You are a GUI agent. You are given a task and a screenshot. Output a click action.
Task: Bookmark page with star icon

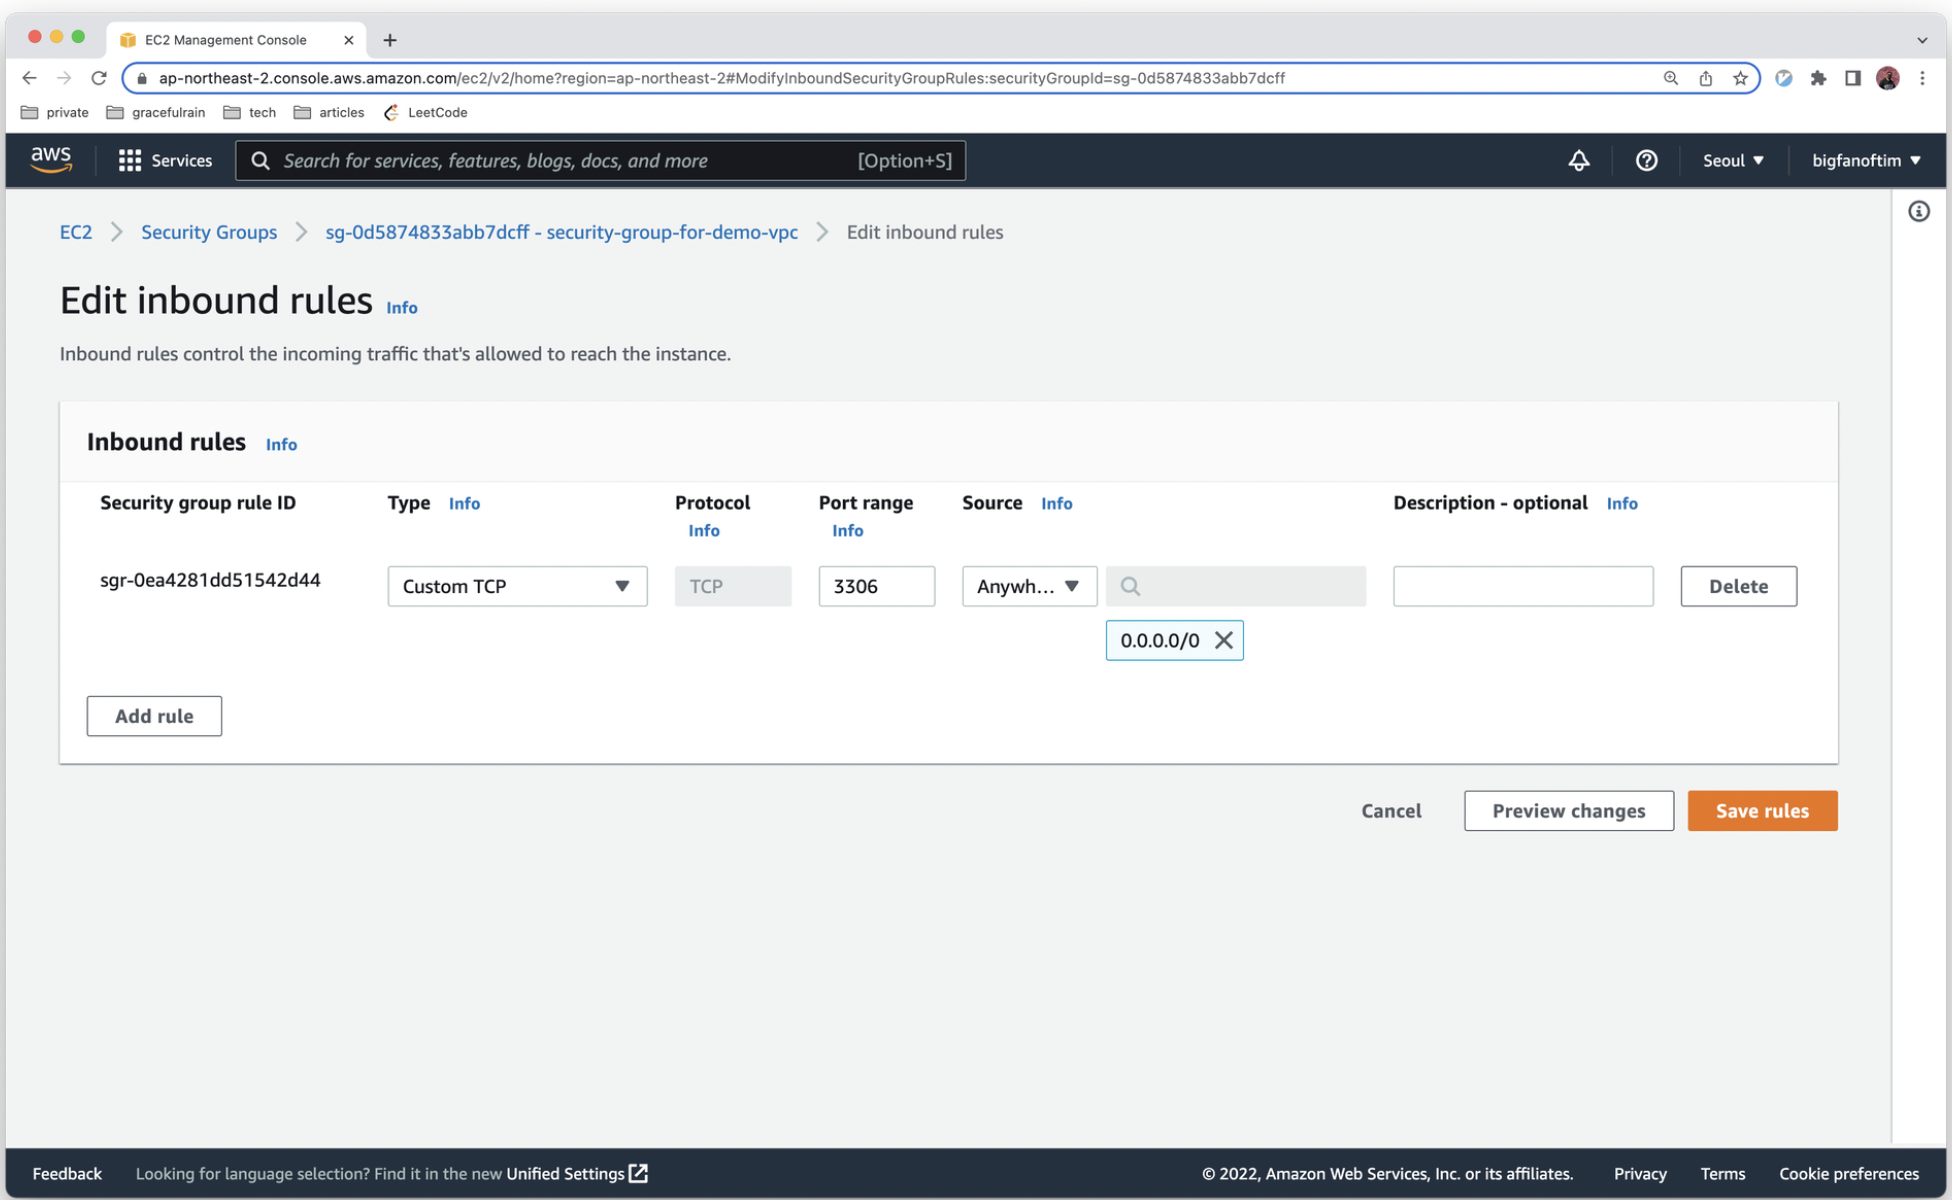tap(1740, 78)
